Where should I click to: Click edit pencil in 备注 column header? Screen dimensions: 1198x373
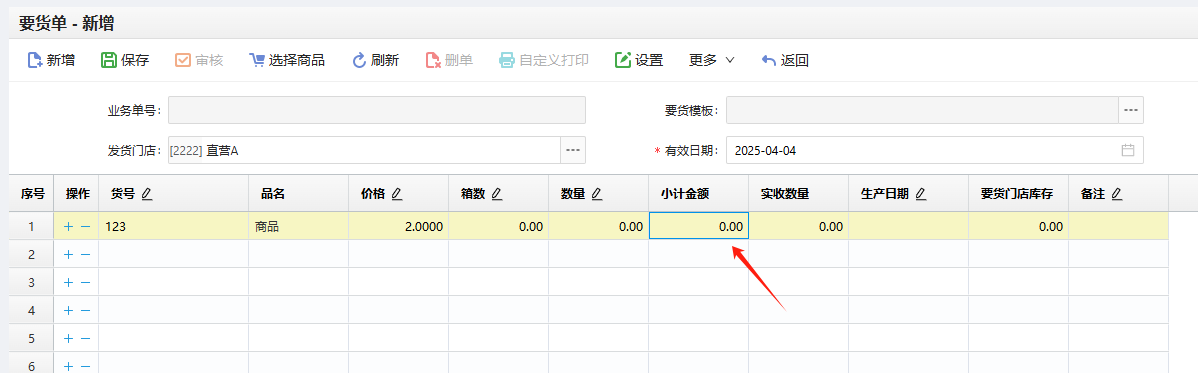[x=1116, y=194]
